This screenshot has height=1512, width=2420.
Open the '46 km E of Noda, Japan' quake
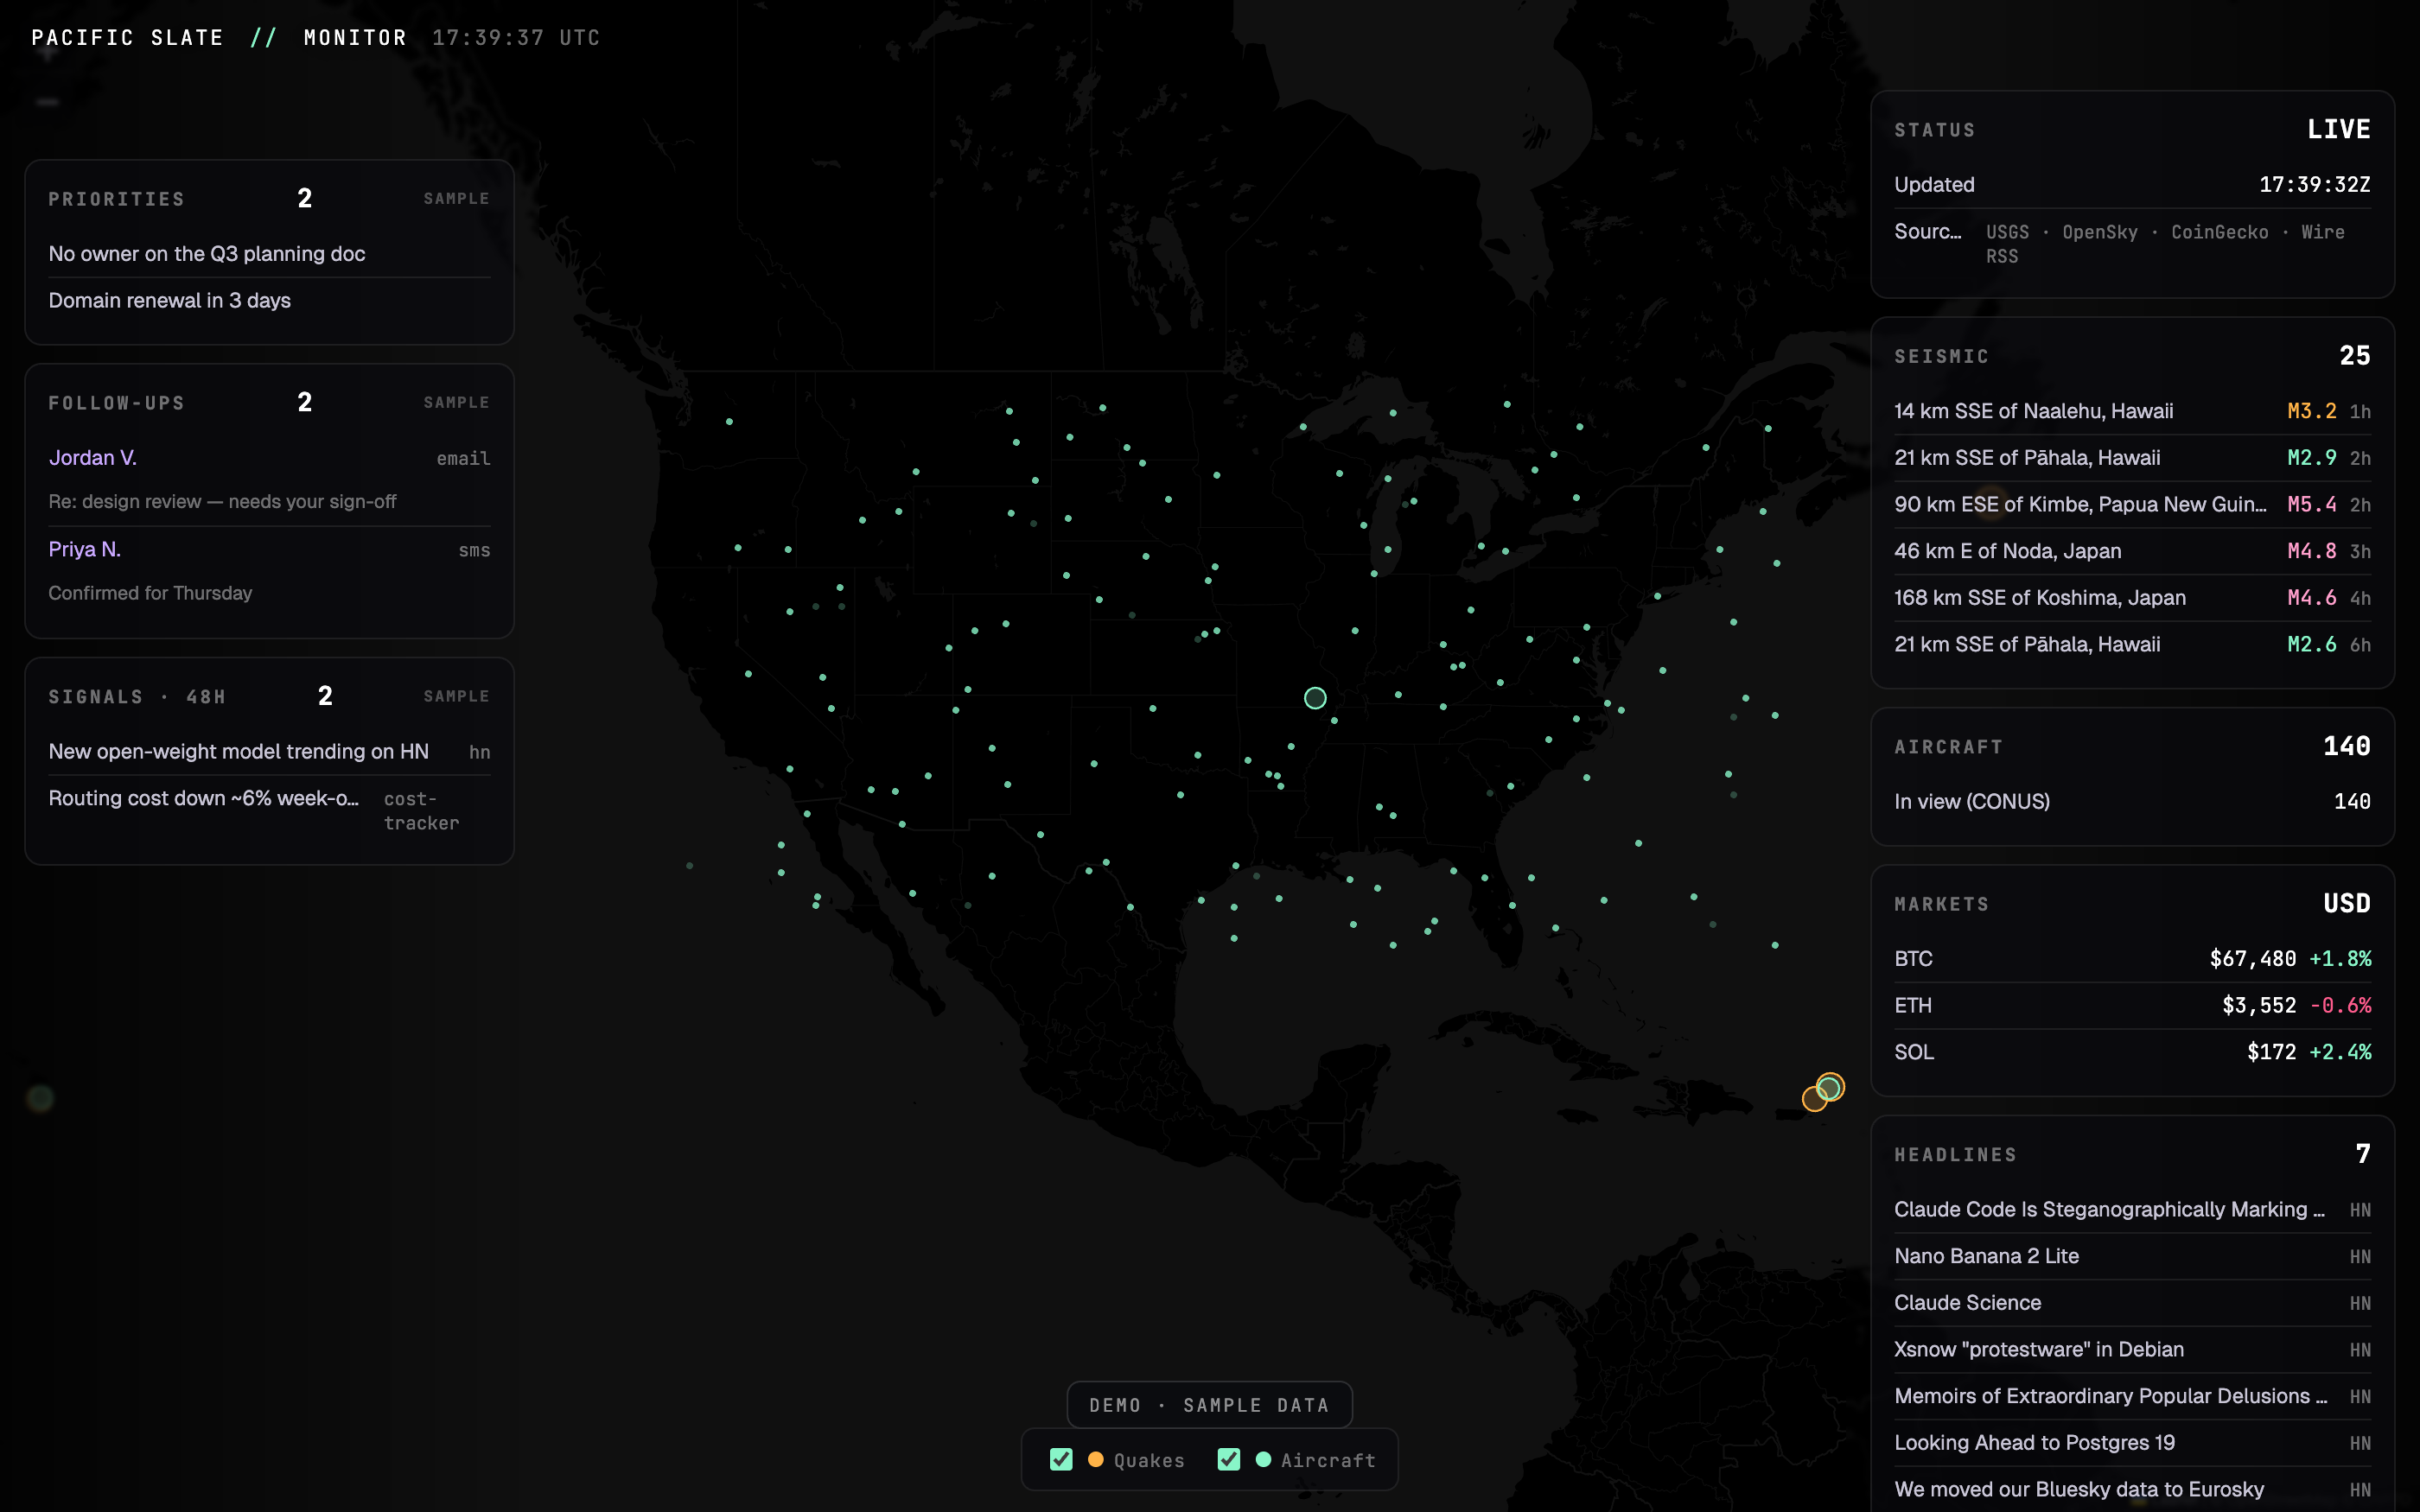tap(2132, 551)
